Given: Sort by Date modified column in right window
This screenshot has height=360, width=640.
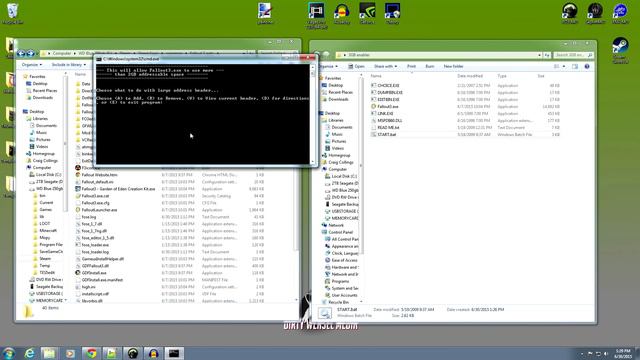Looking at the screenshot, I should (x=470, y=76).
